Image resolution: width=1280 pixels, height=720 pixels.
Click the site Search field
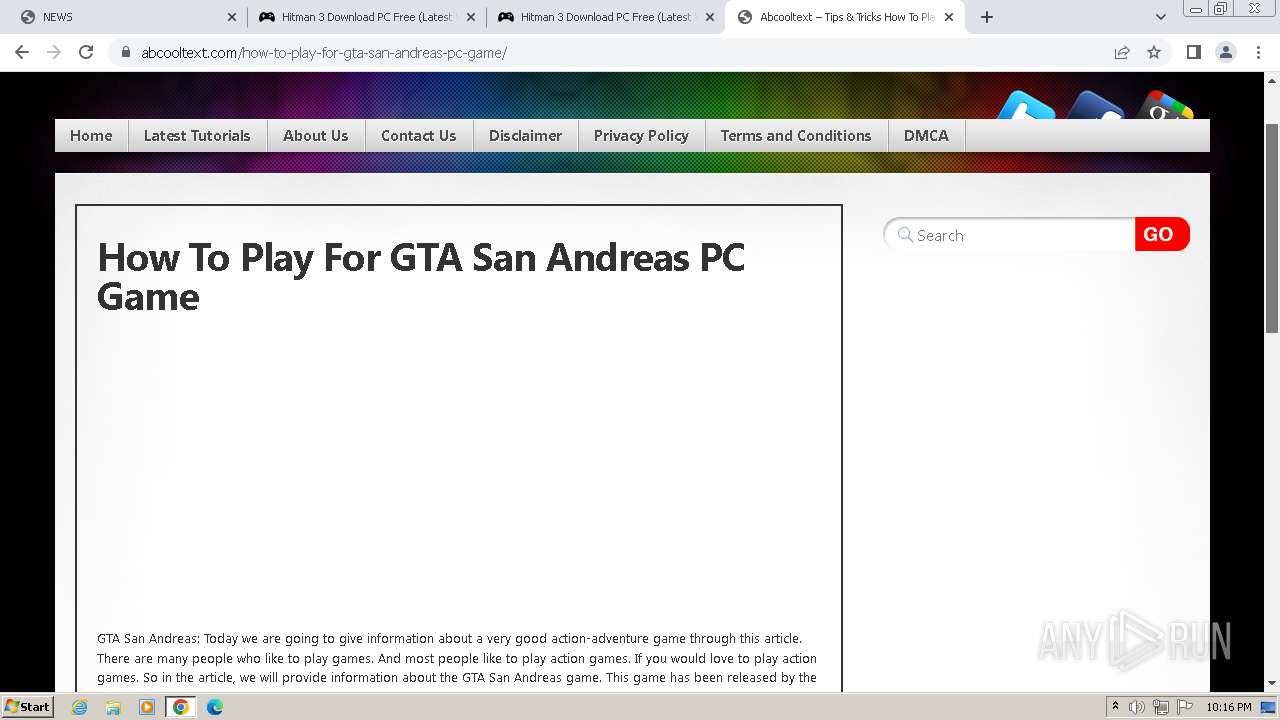point(1010,235)
